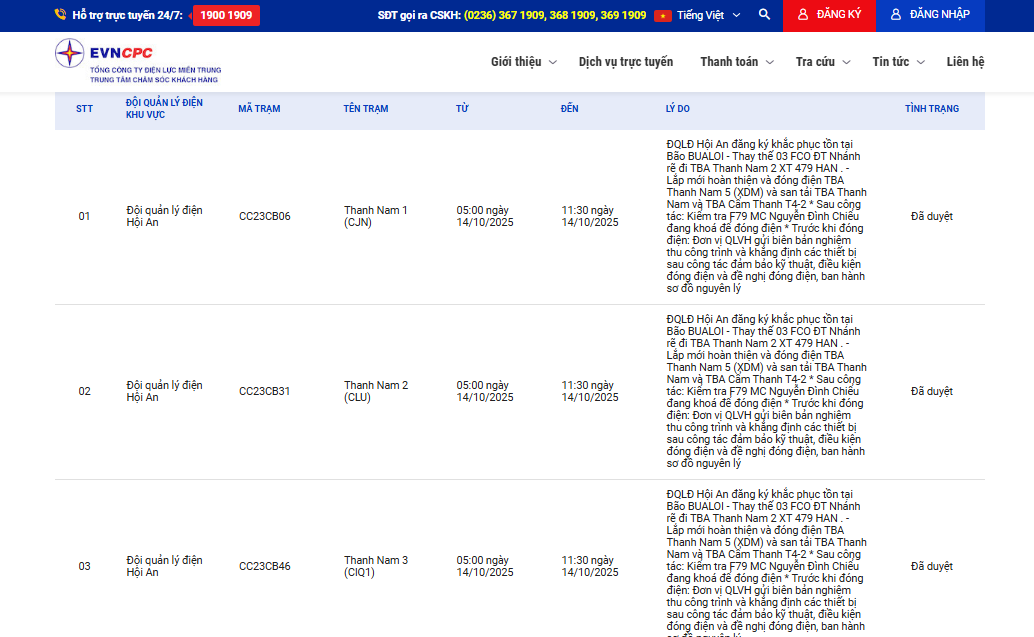Expand the Thanh toán menu

[x=736, y=62]
